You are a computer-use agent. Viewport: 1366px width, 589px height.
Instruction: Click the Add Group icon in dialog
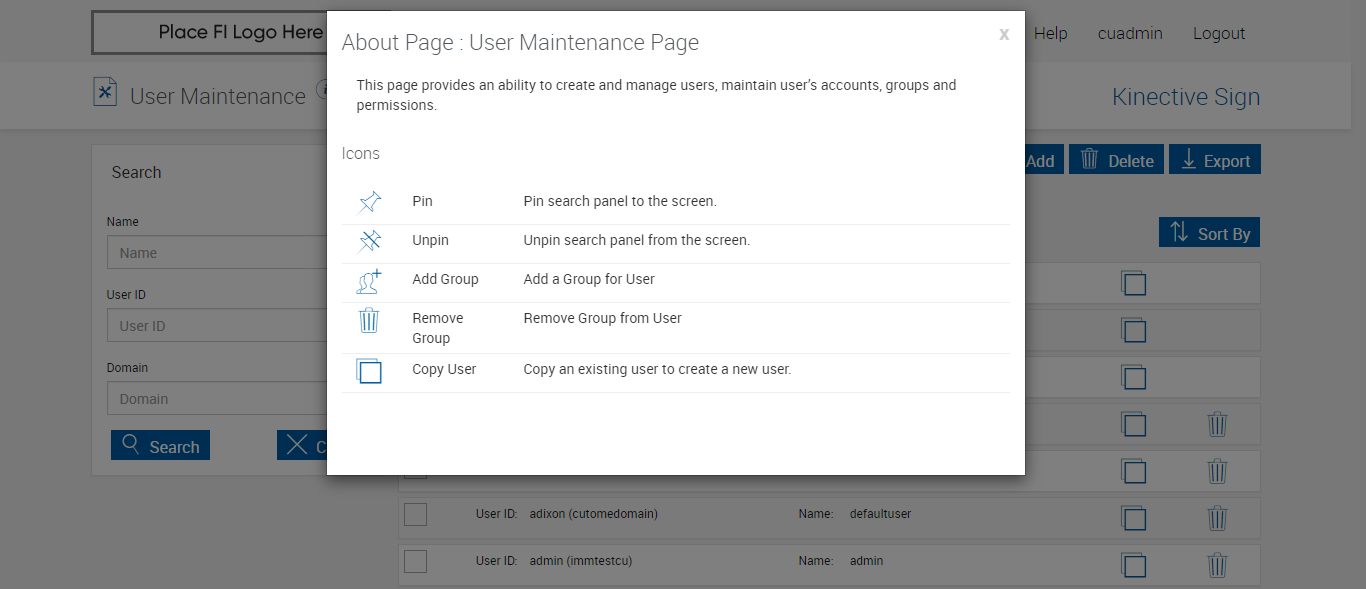pyautogui.click(x=369, y=281)
